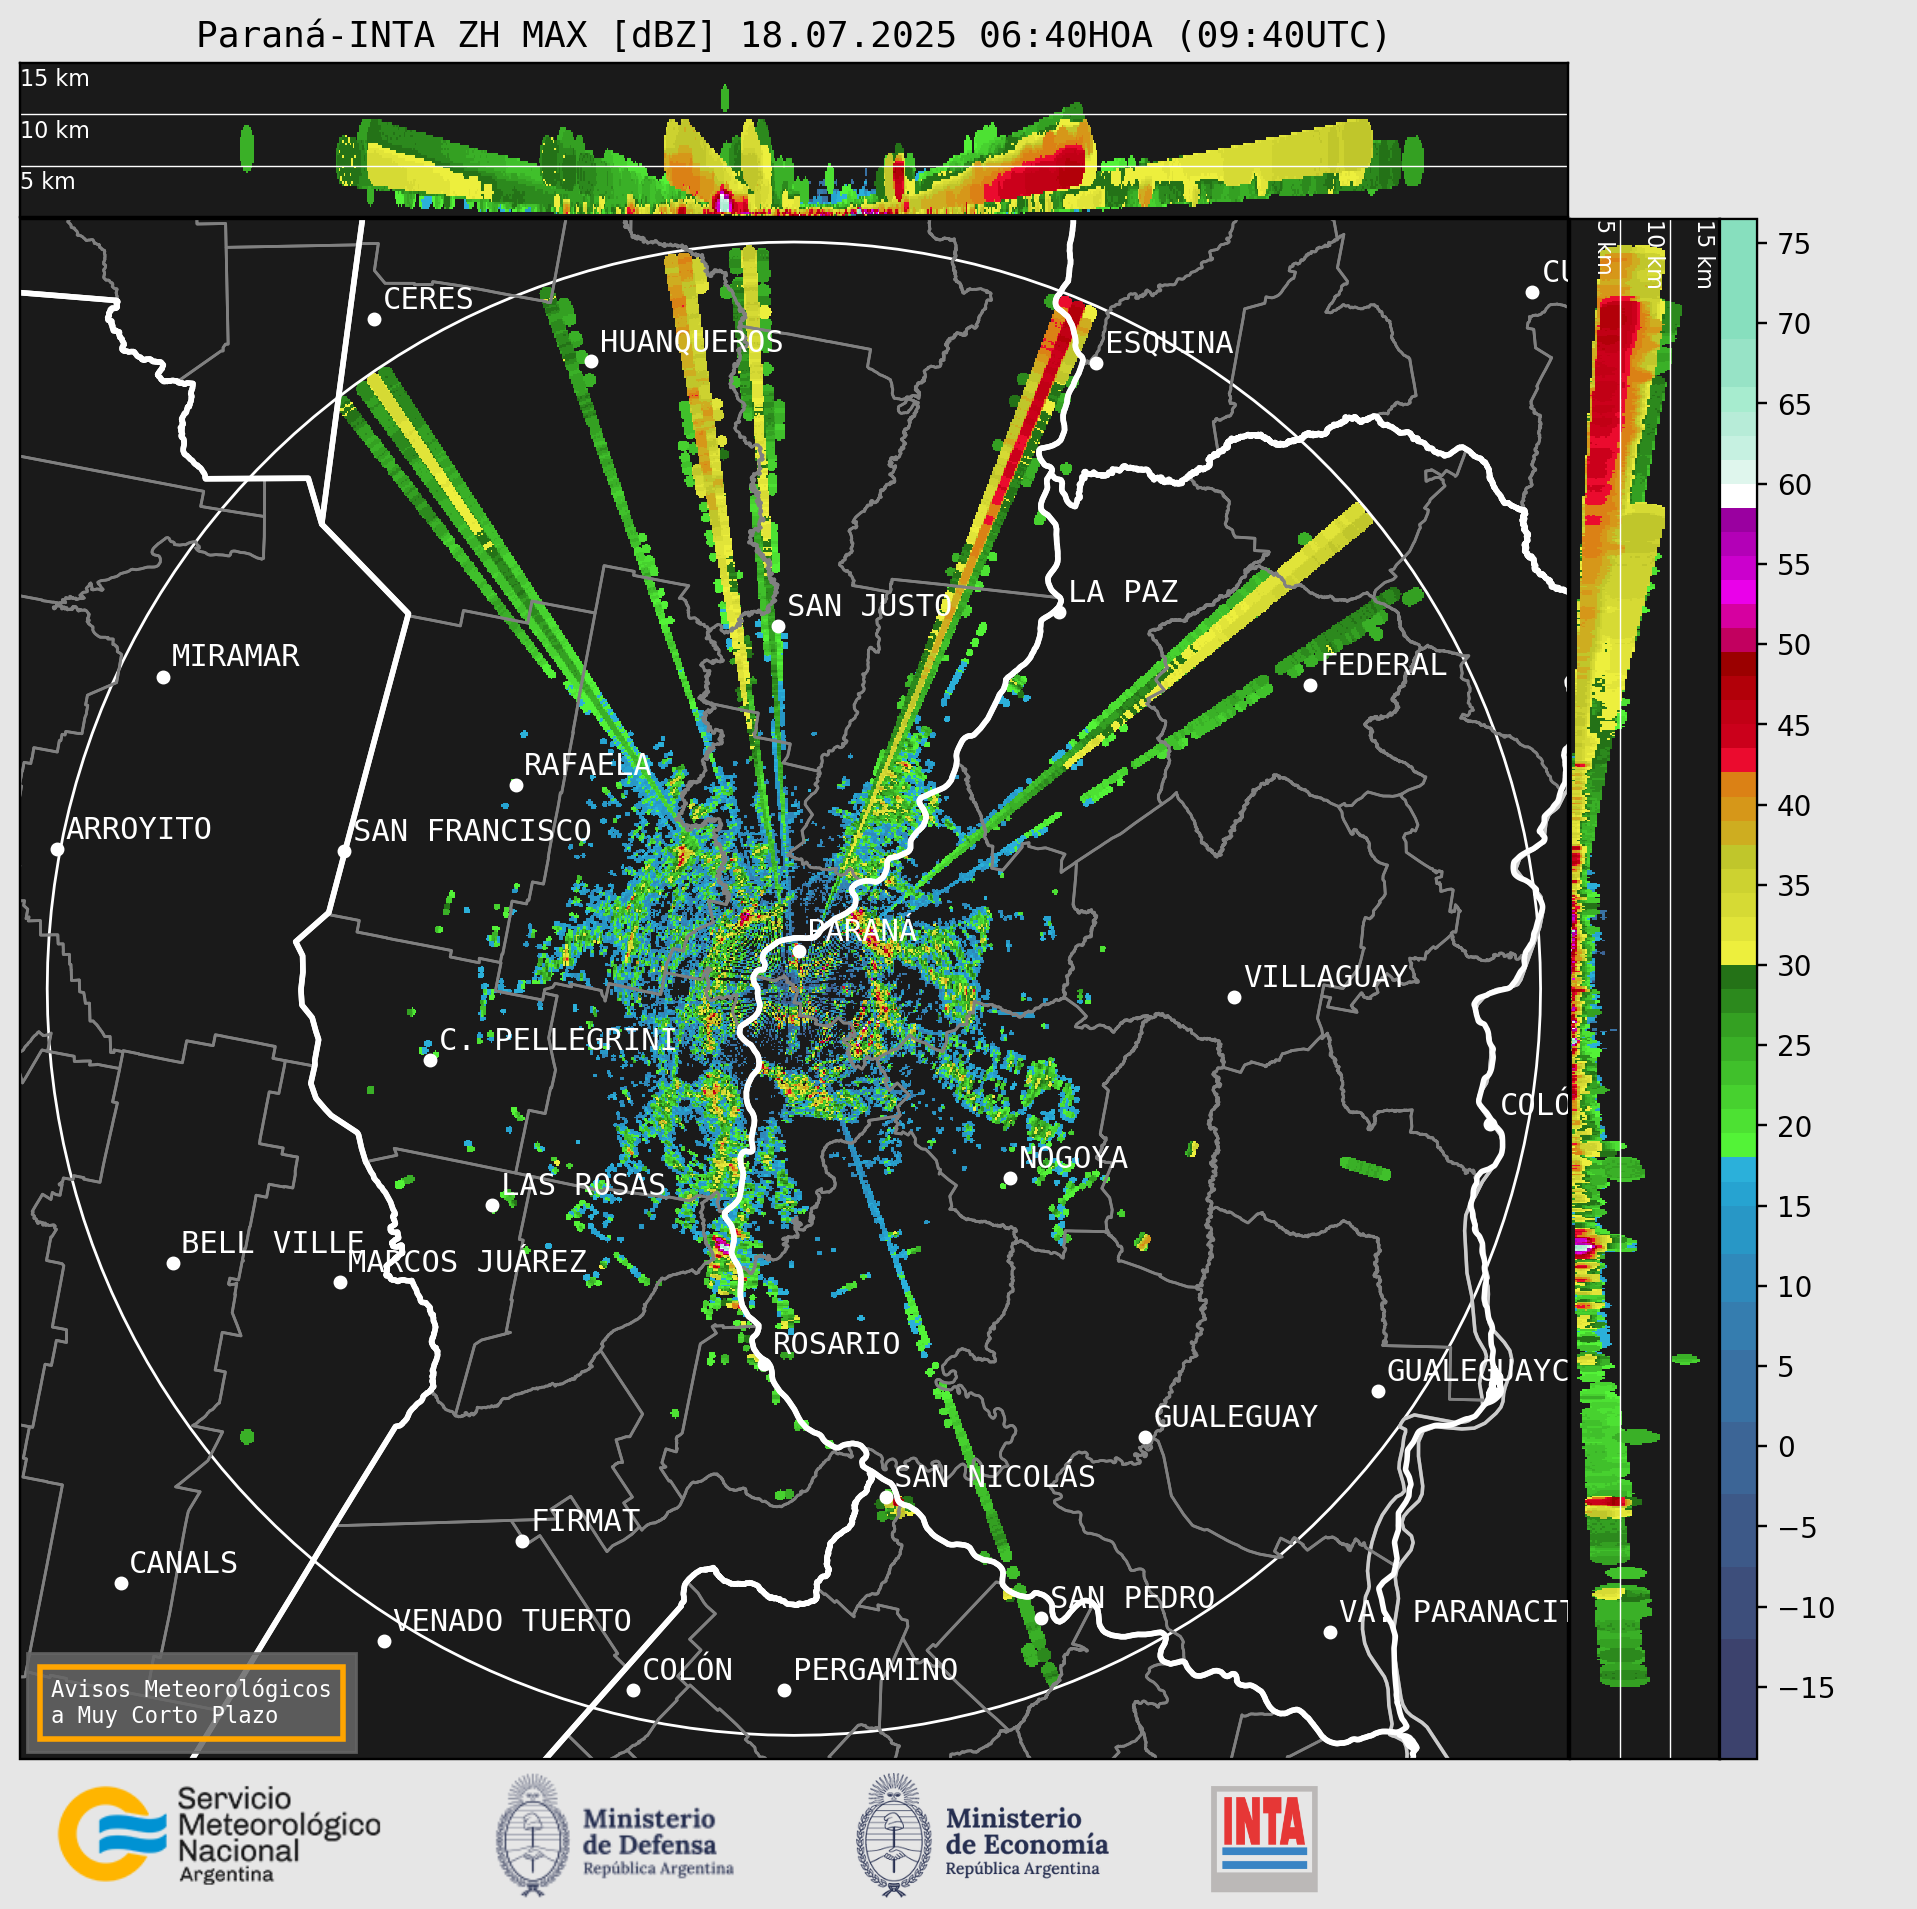Click the SAN FRANCISCO label

[473, 831]
